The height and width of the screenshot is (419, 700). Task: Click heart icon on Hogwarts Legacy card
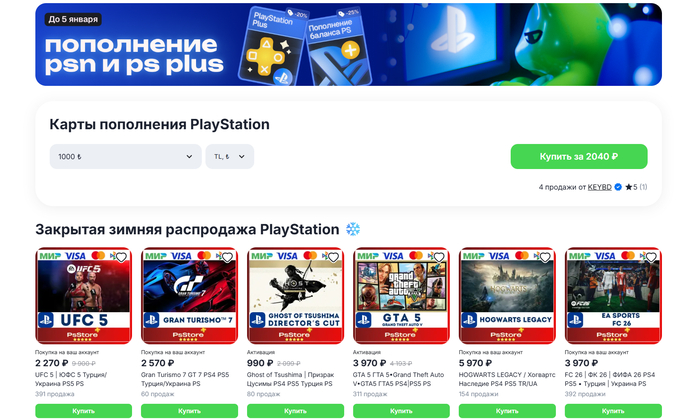tap(545, 257)
